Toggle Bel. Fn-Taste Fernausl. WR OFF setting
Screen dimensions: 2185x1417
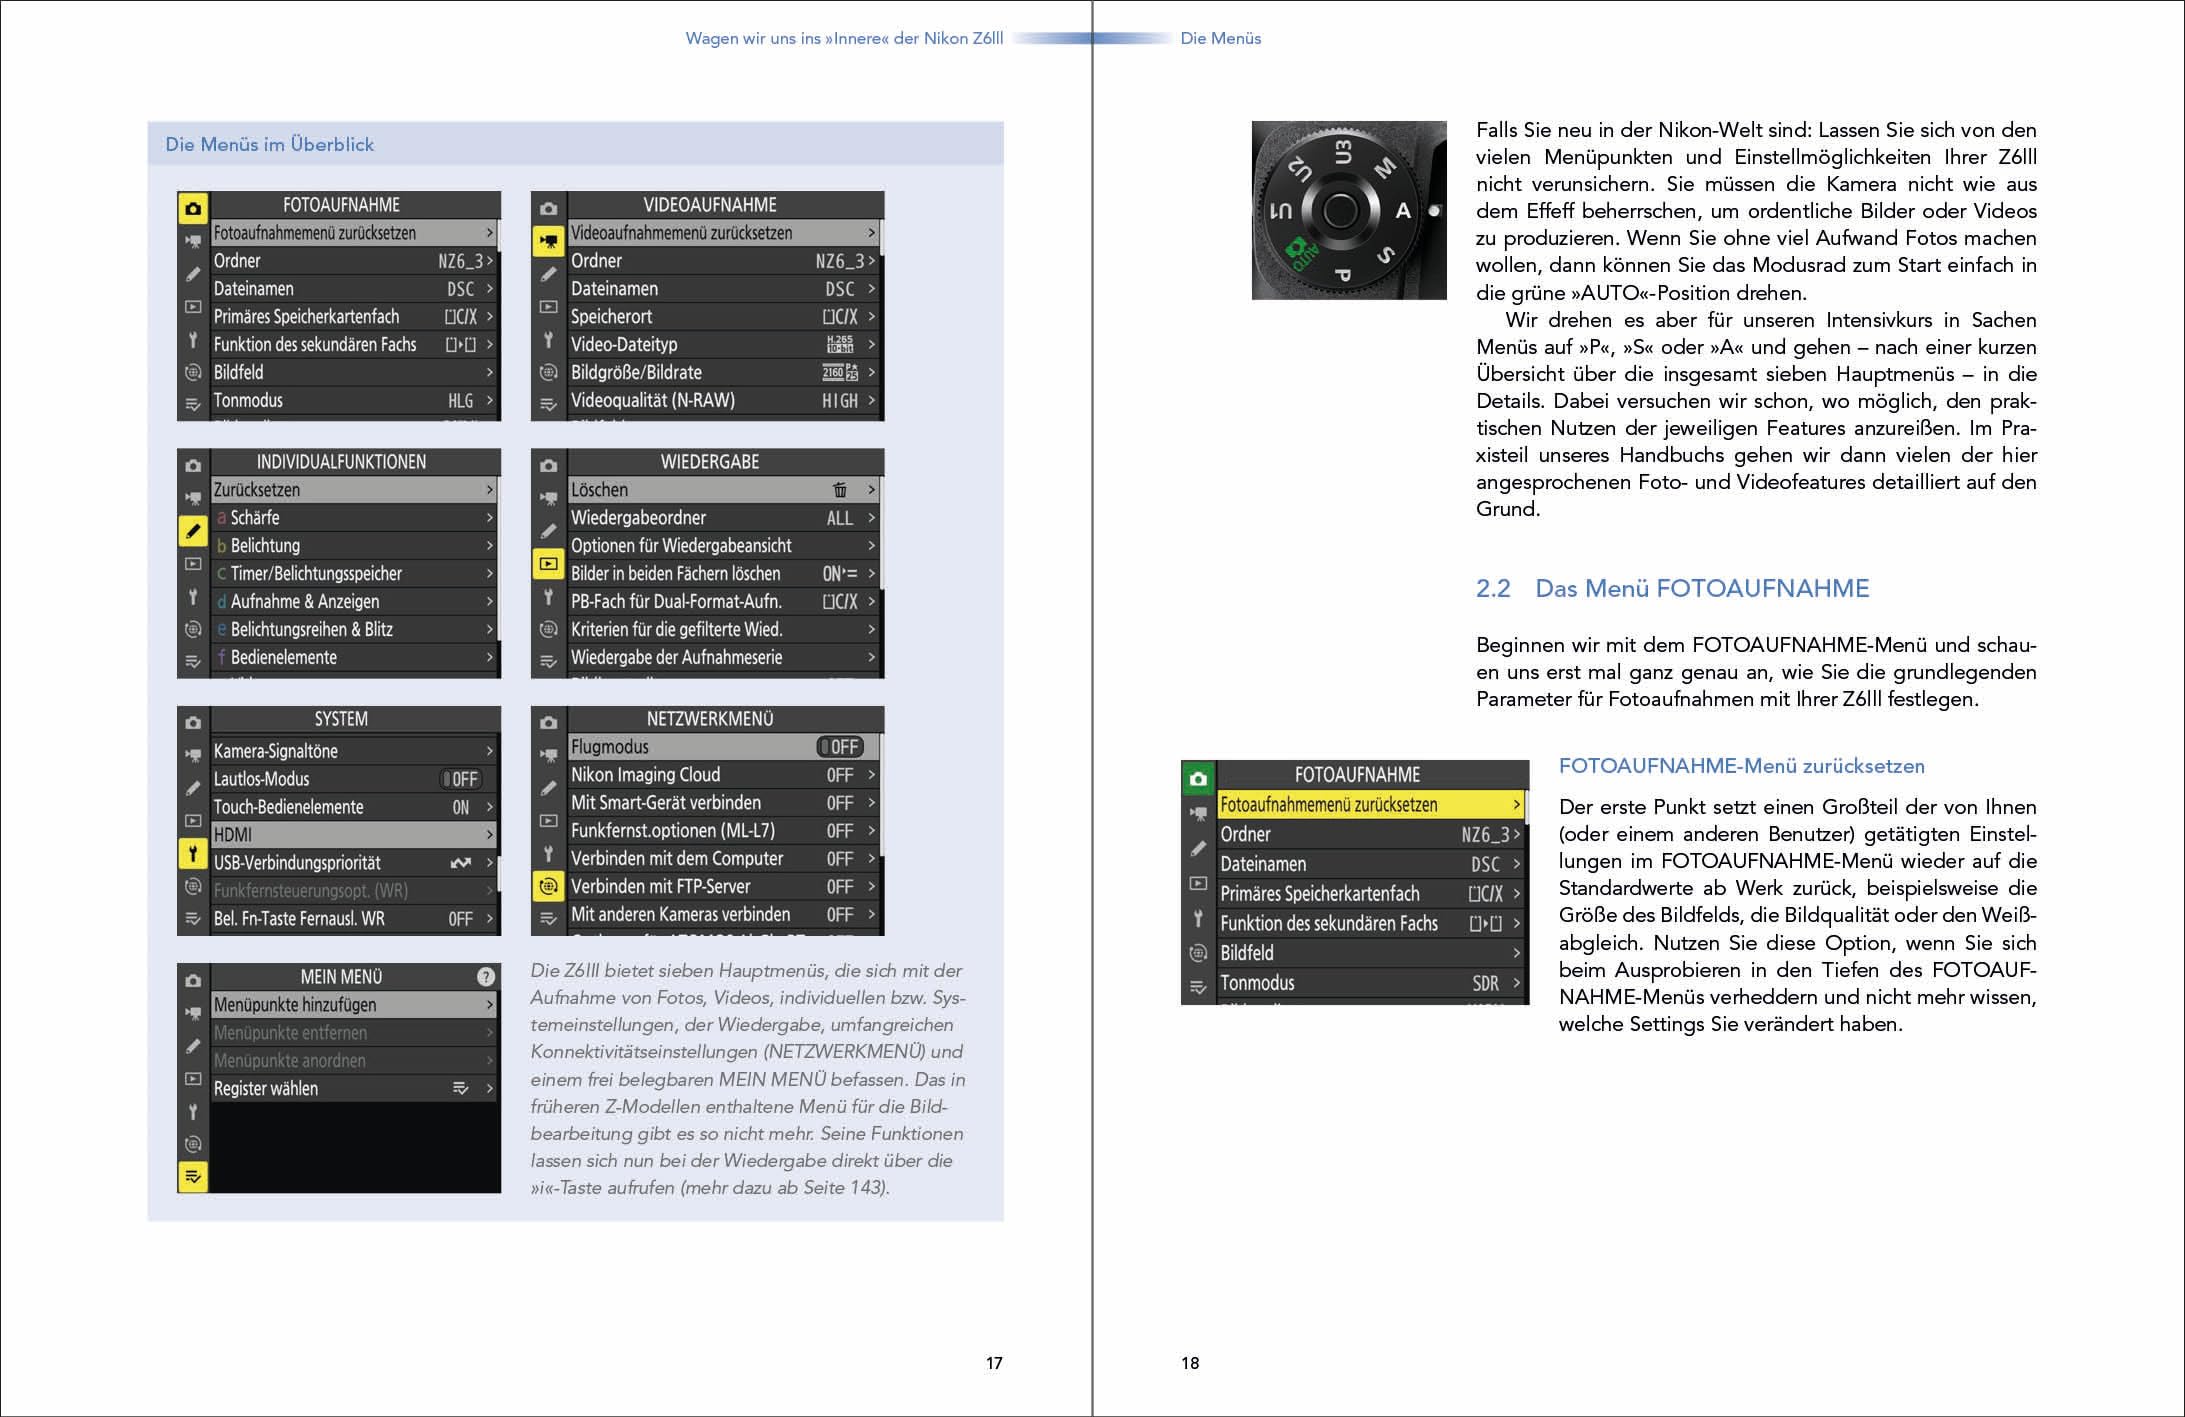[x=461, y=919]
